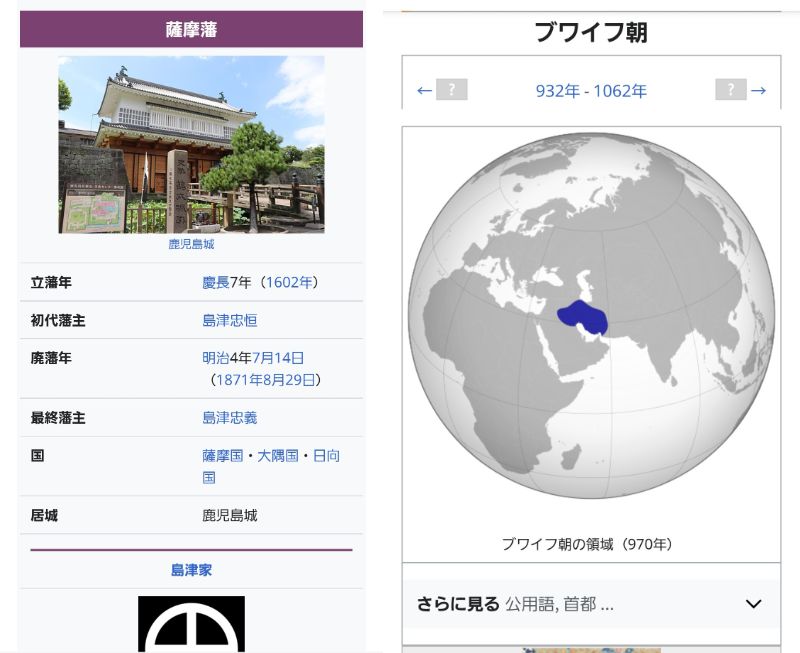Expand さらに見る 公用語, 首都 row
The width and height of the screenshot is (800, 653).
515,604
